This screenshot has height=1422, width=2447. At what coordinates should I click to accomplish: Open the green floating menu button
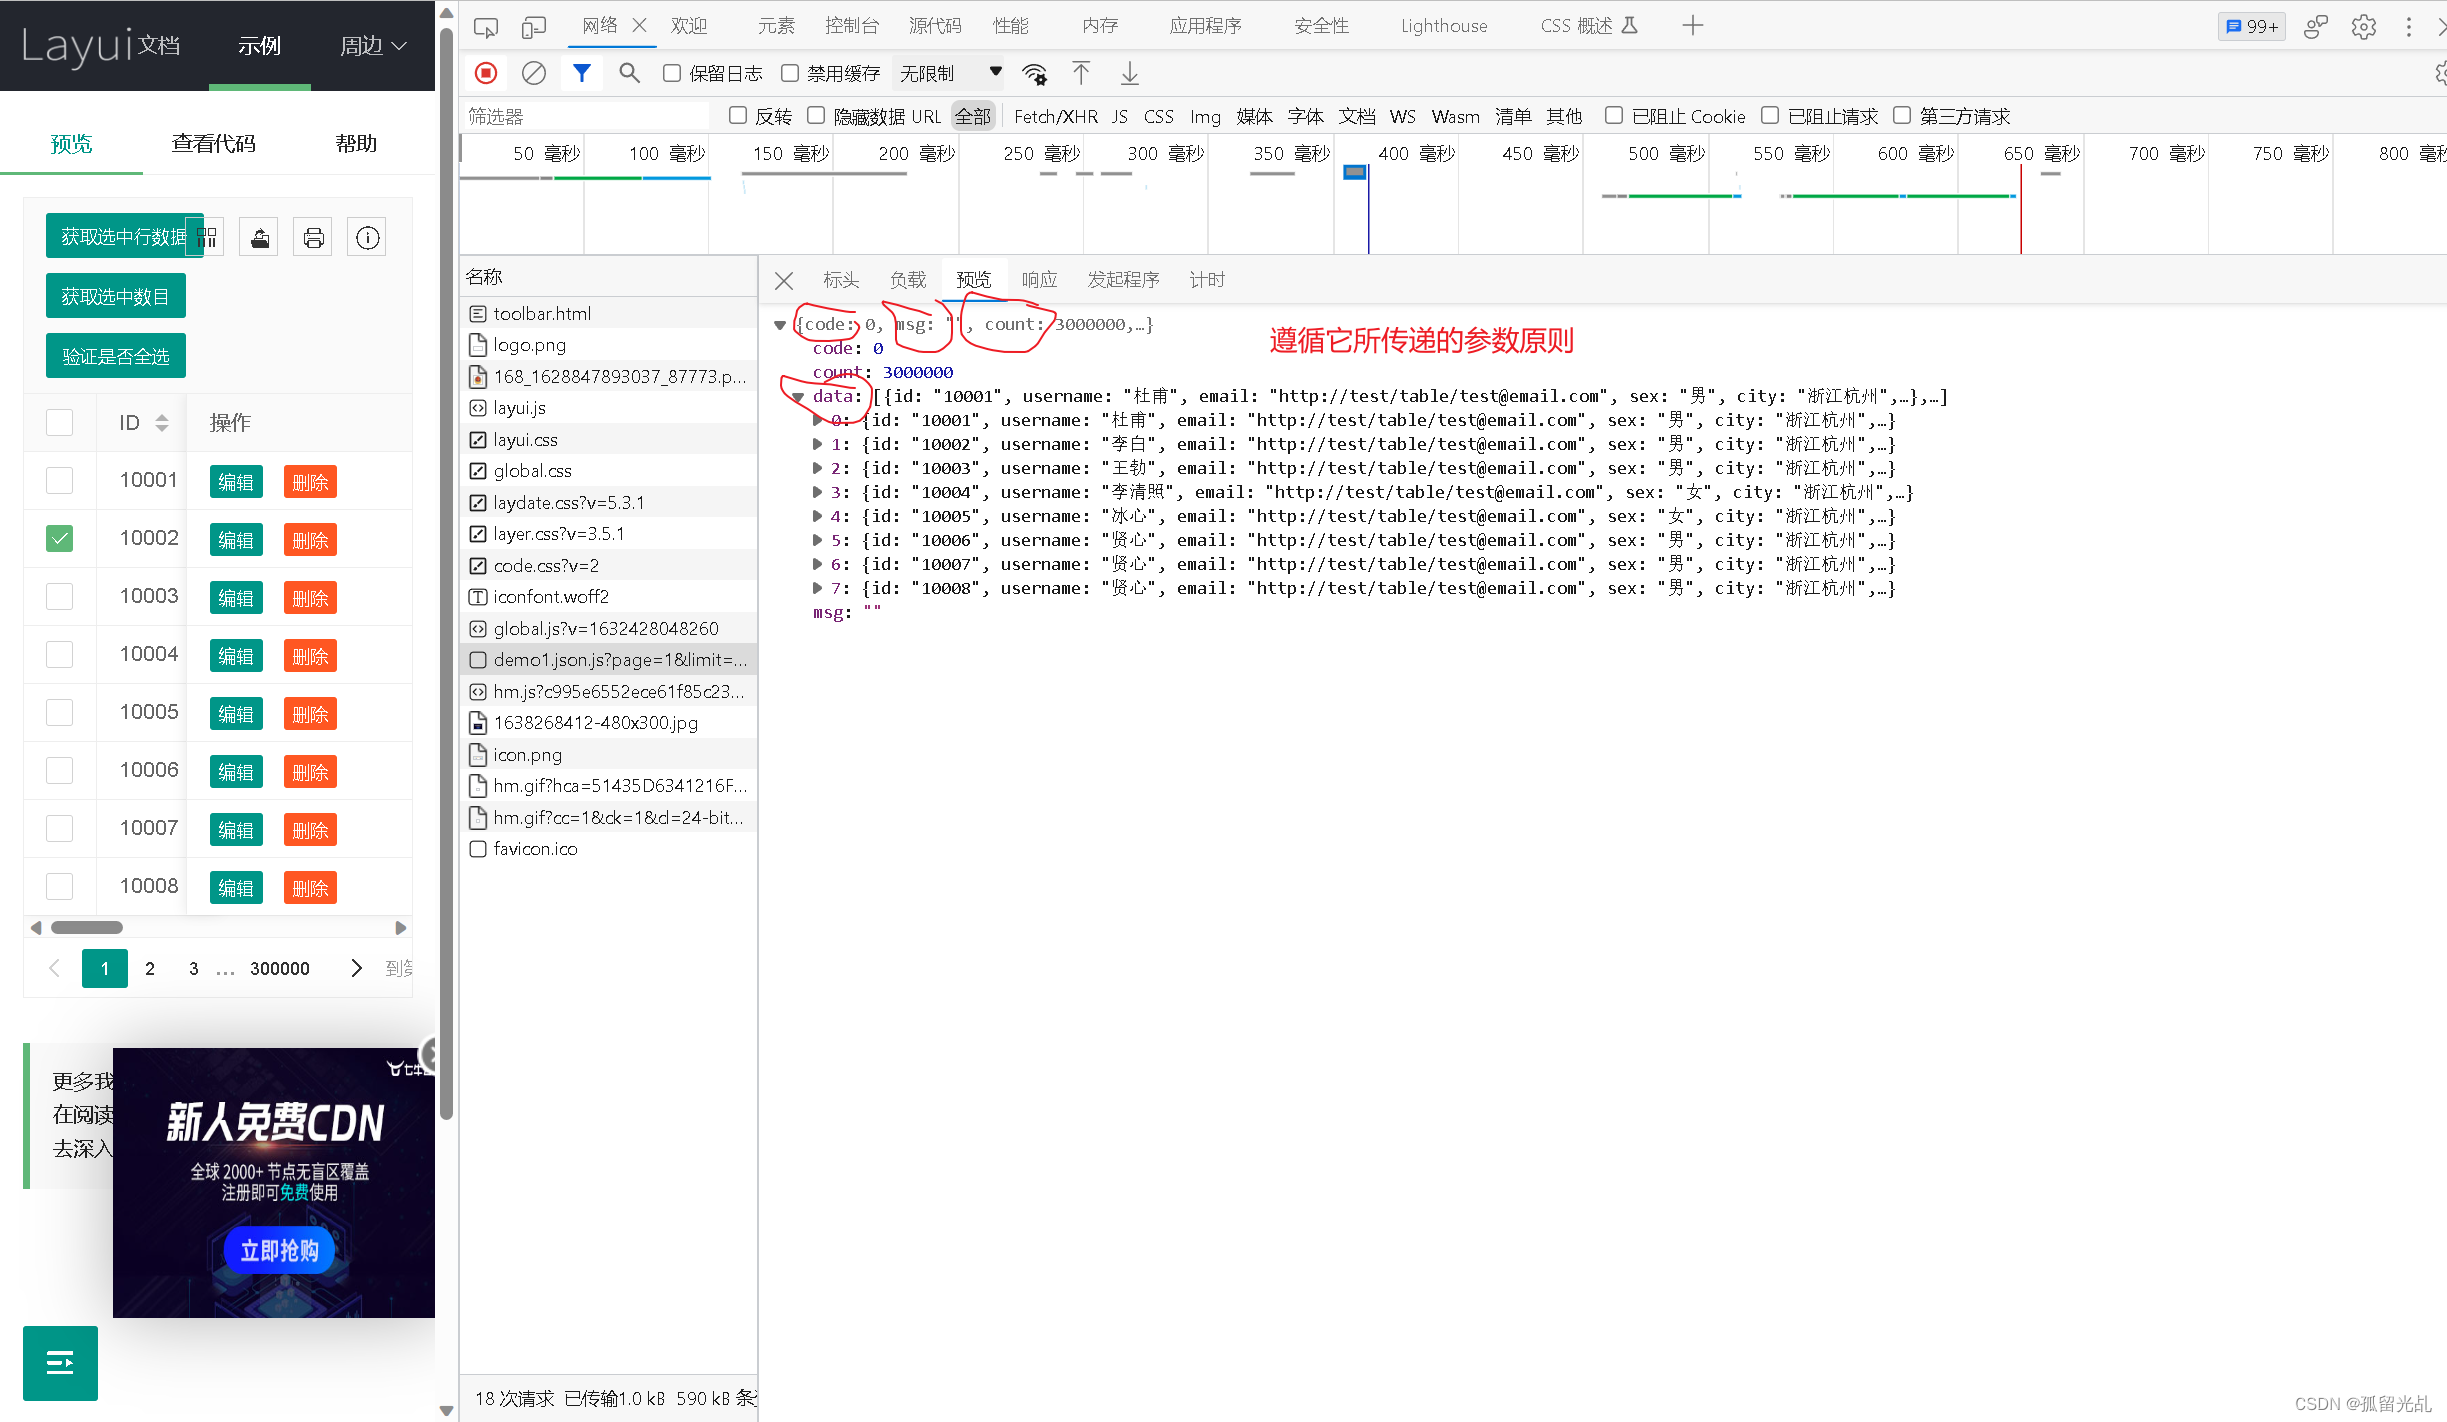pyautogui.click(x=60, y=1363)
